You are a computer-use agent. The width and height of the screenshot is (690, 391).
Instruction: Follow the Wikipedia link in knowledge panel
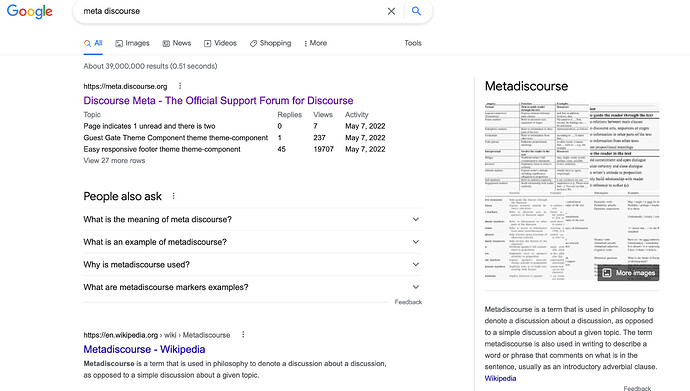pyautogui.click(x=500, y=378)
